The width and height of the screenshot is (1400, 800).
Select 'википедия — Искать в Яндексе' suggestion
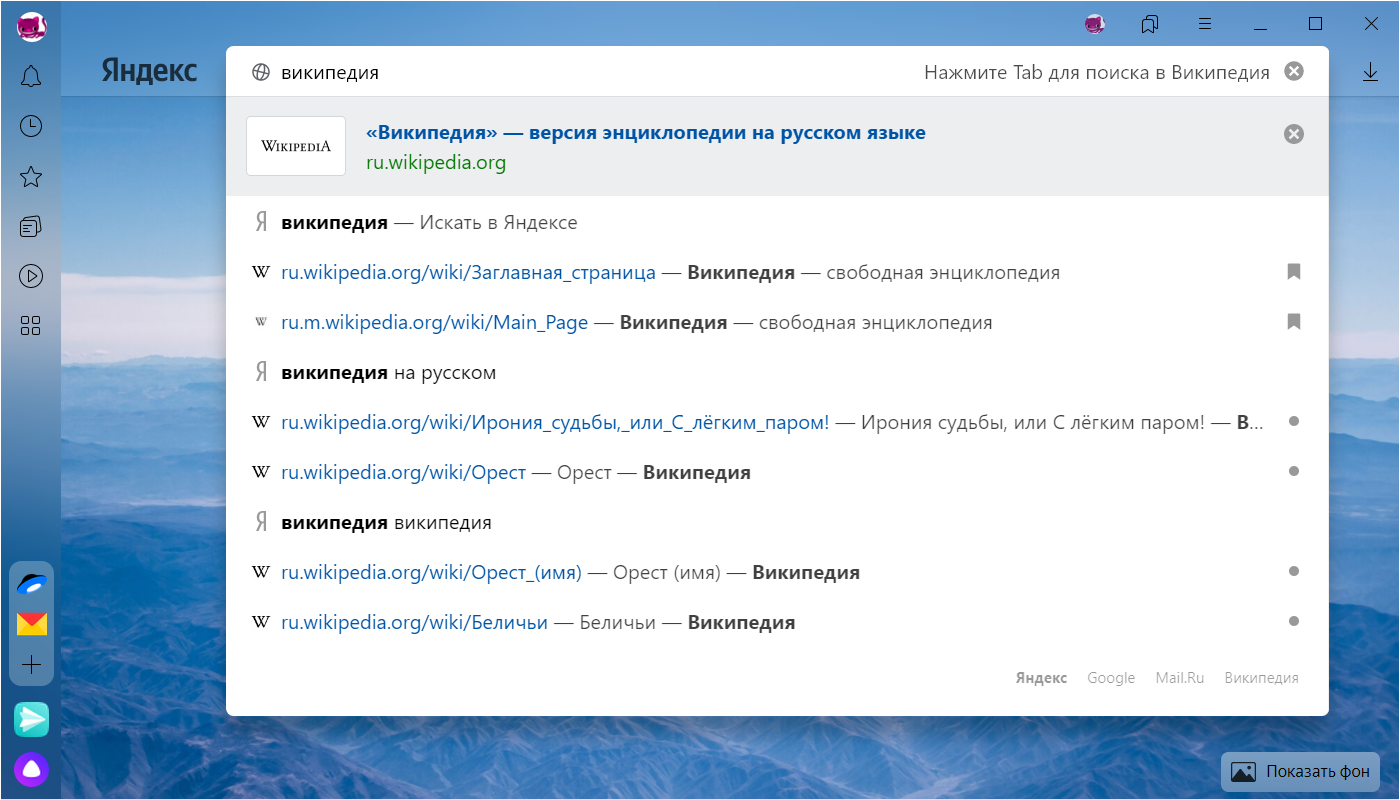click(x=777, y=222)
